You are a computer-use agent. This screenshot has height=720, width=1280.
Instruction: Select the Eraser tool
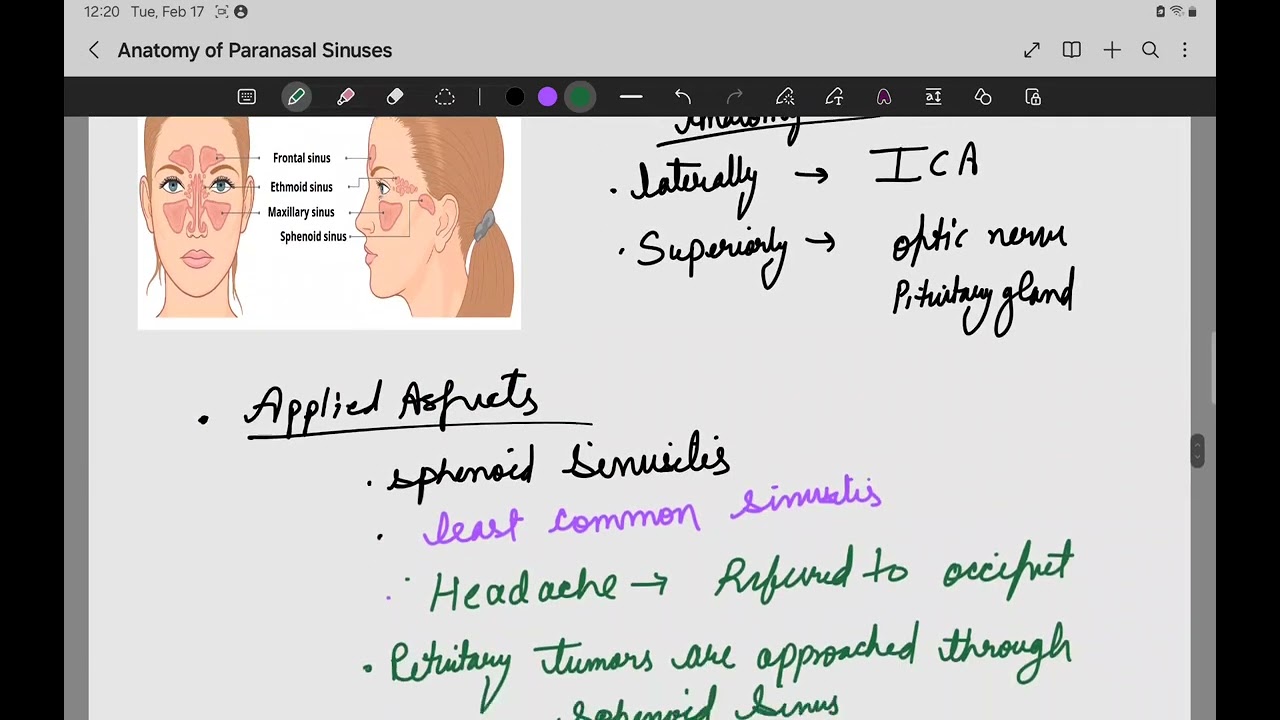click(x=395, y=97)
